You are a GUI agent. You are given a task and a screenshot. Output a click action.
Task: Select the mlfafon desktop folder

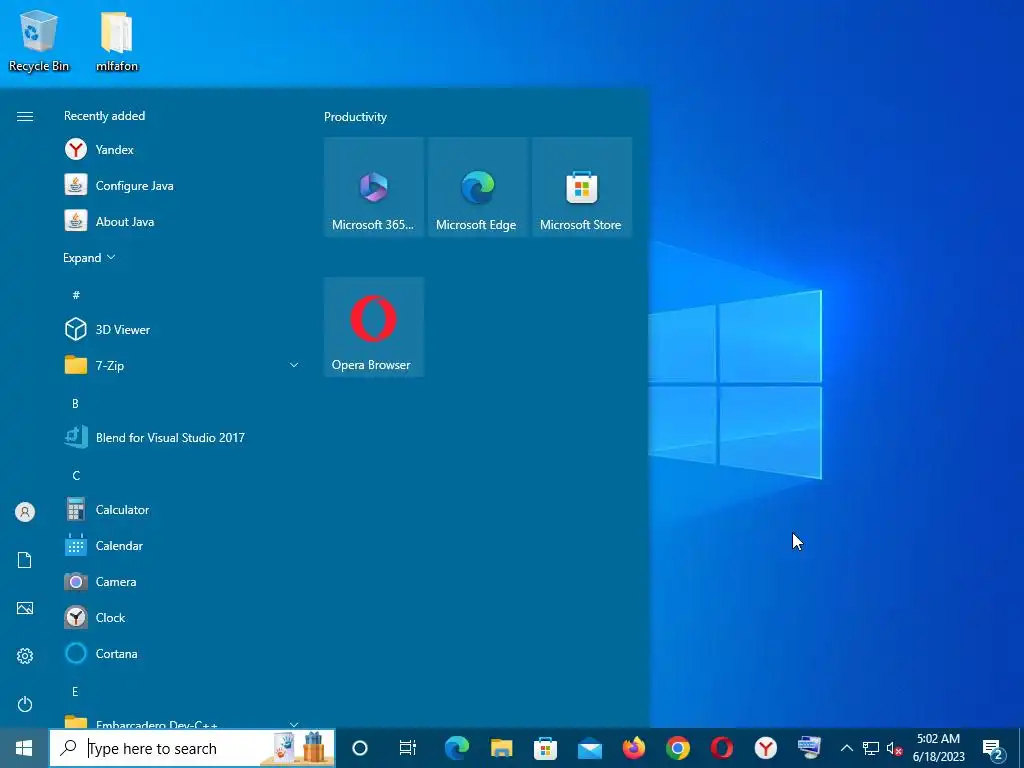point(117,40)
